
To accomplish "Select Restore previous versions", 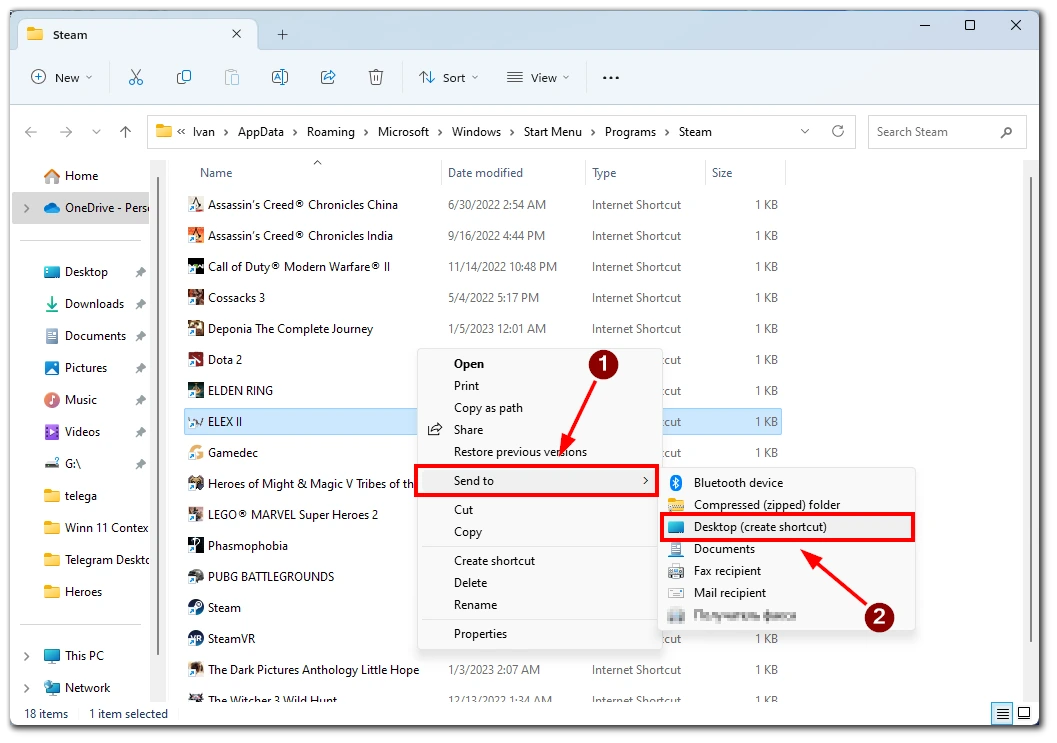I will pyautogui.click(x=520, y=452).
